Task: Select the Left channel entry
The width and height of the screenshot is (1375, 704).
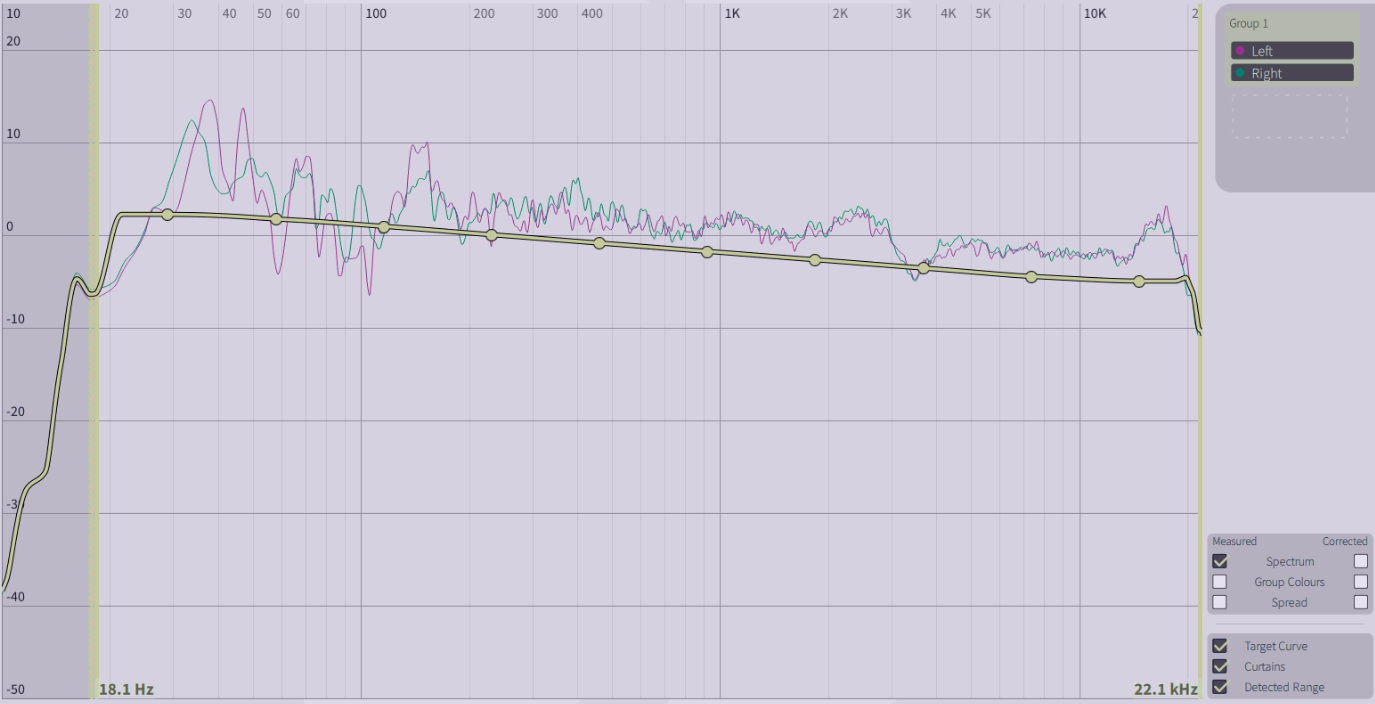Action: 1292,51
